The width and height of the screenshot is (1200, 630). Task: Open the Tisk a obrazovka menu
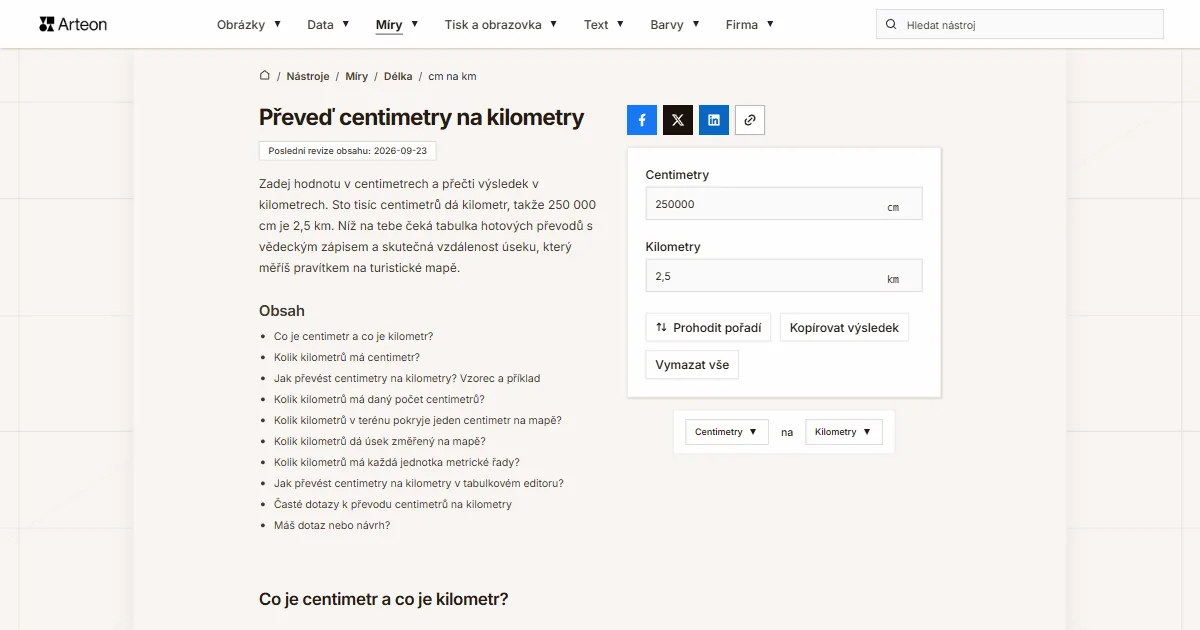(x=501, y=24)
